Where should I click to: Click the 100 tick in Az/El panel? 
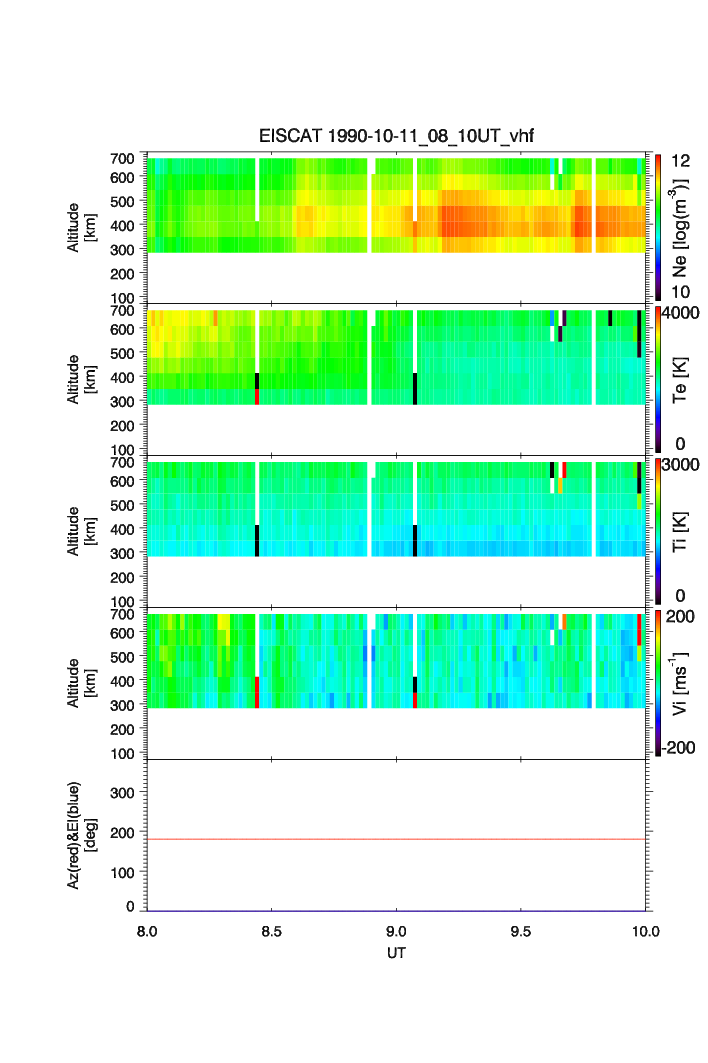click(x=122, y=873)
